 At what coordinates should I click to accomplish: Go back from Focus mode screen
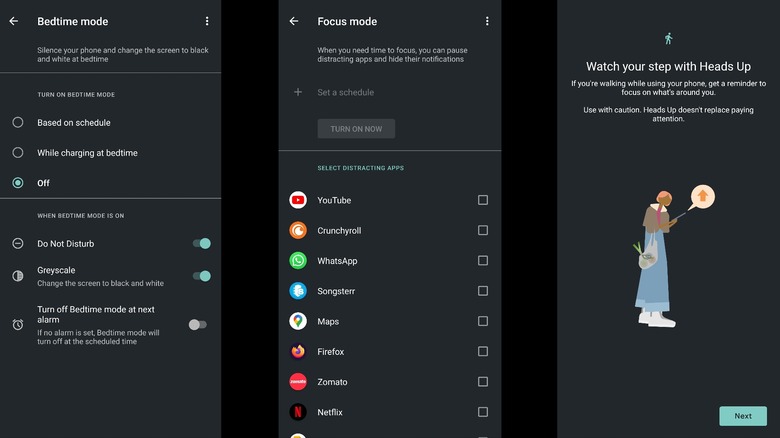click(x=294, y=21)
